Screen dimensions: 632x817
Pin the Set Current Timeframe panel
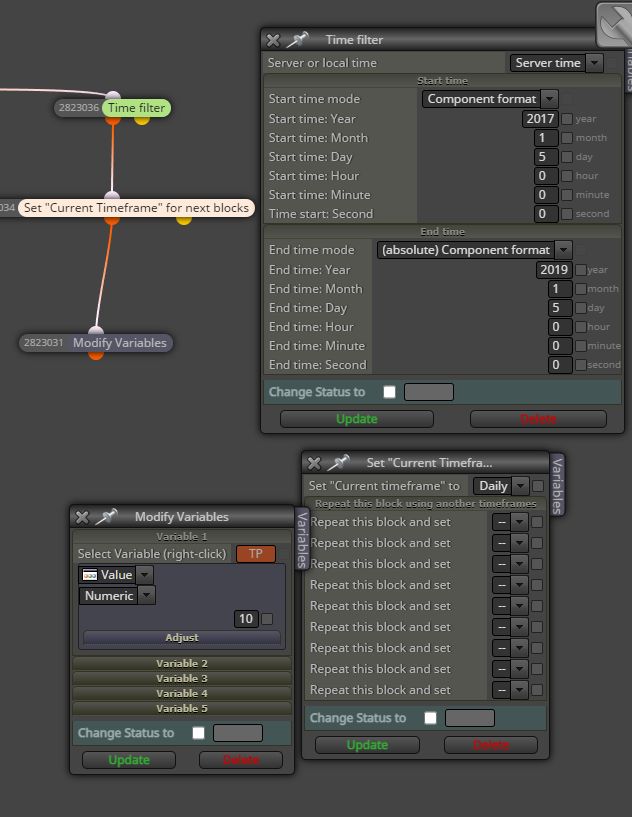tap(339, 463)
